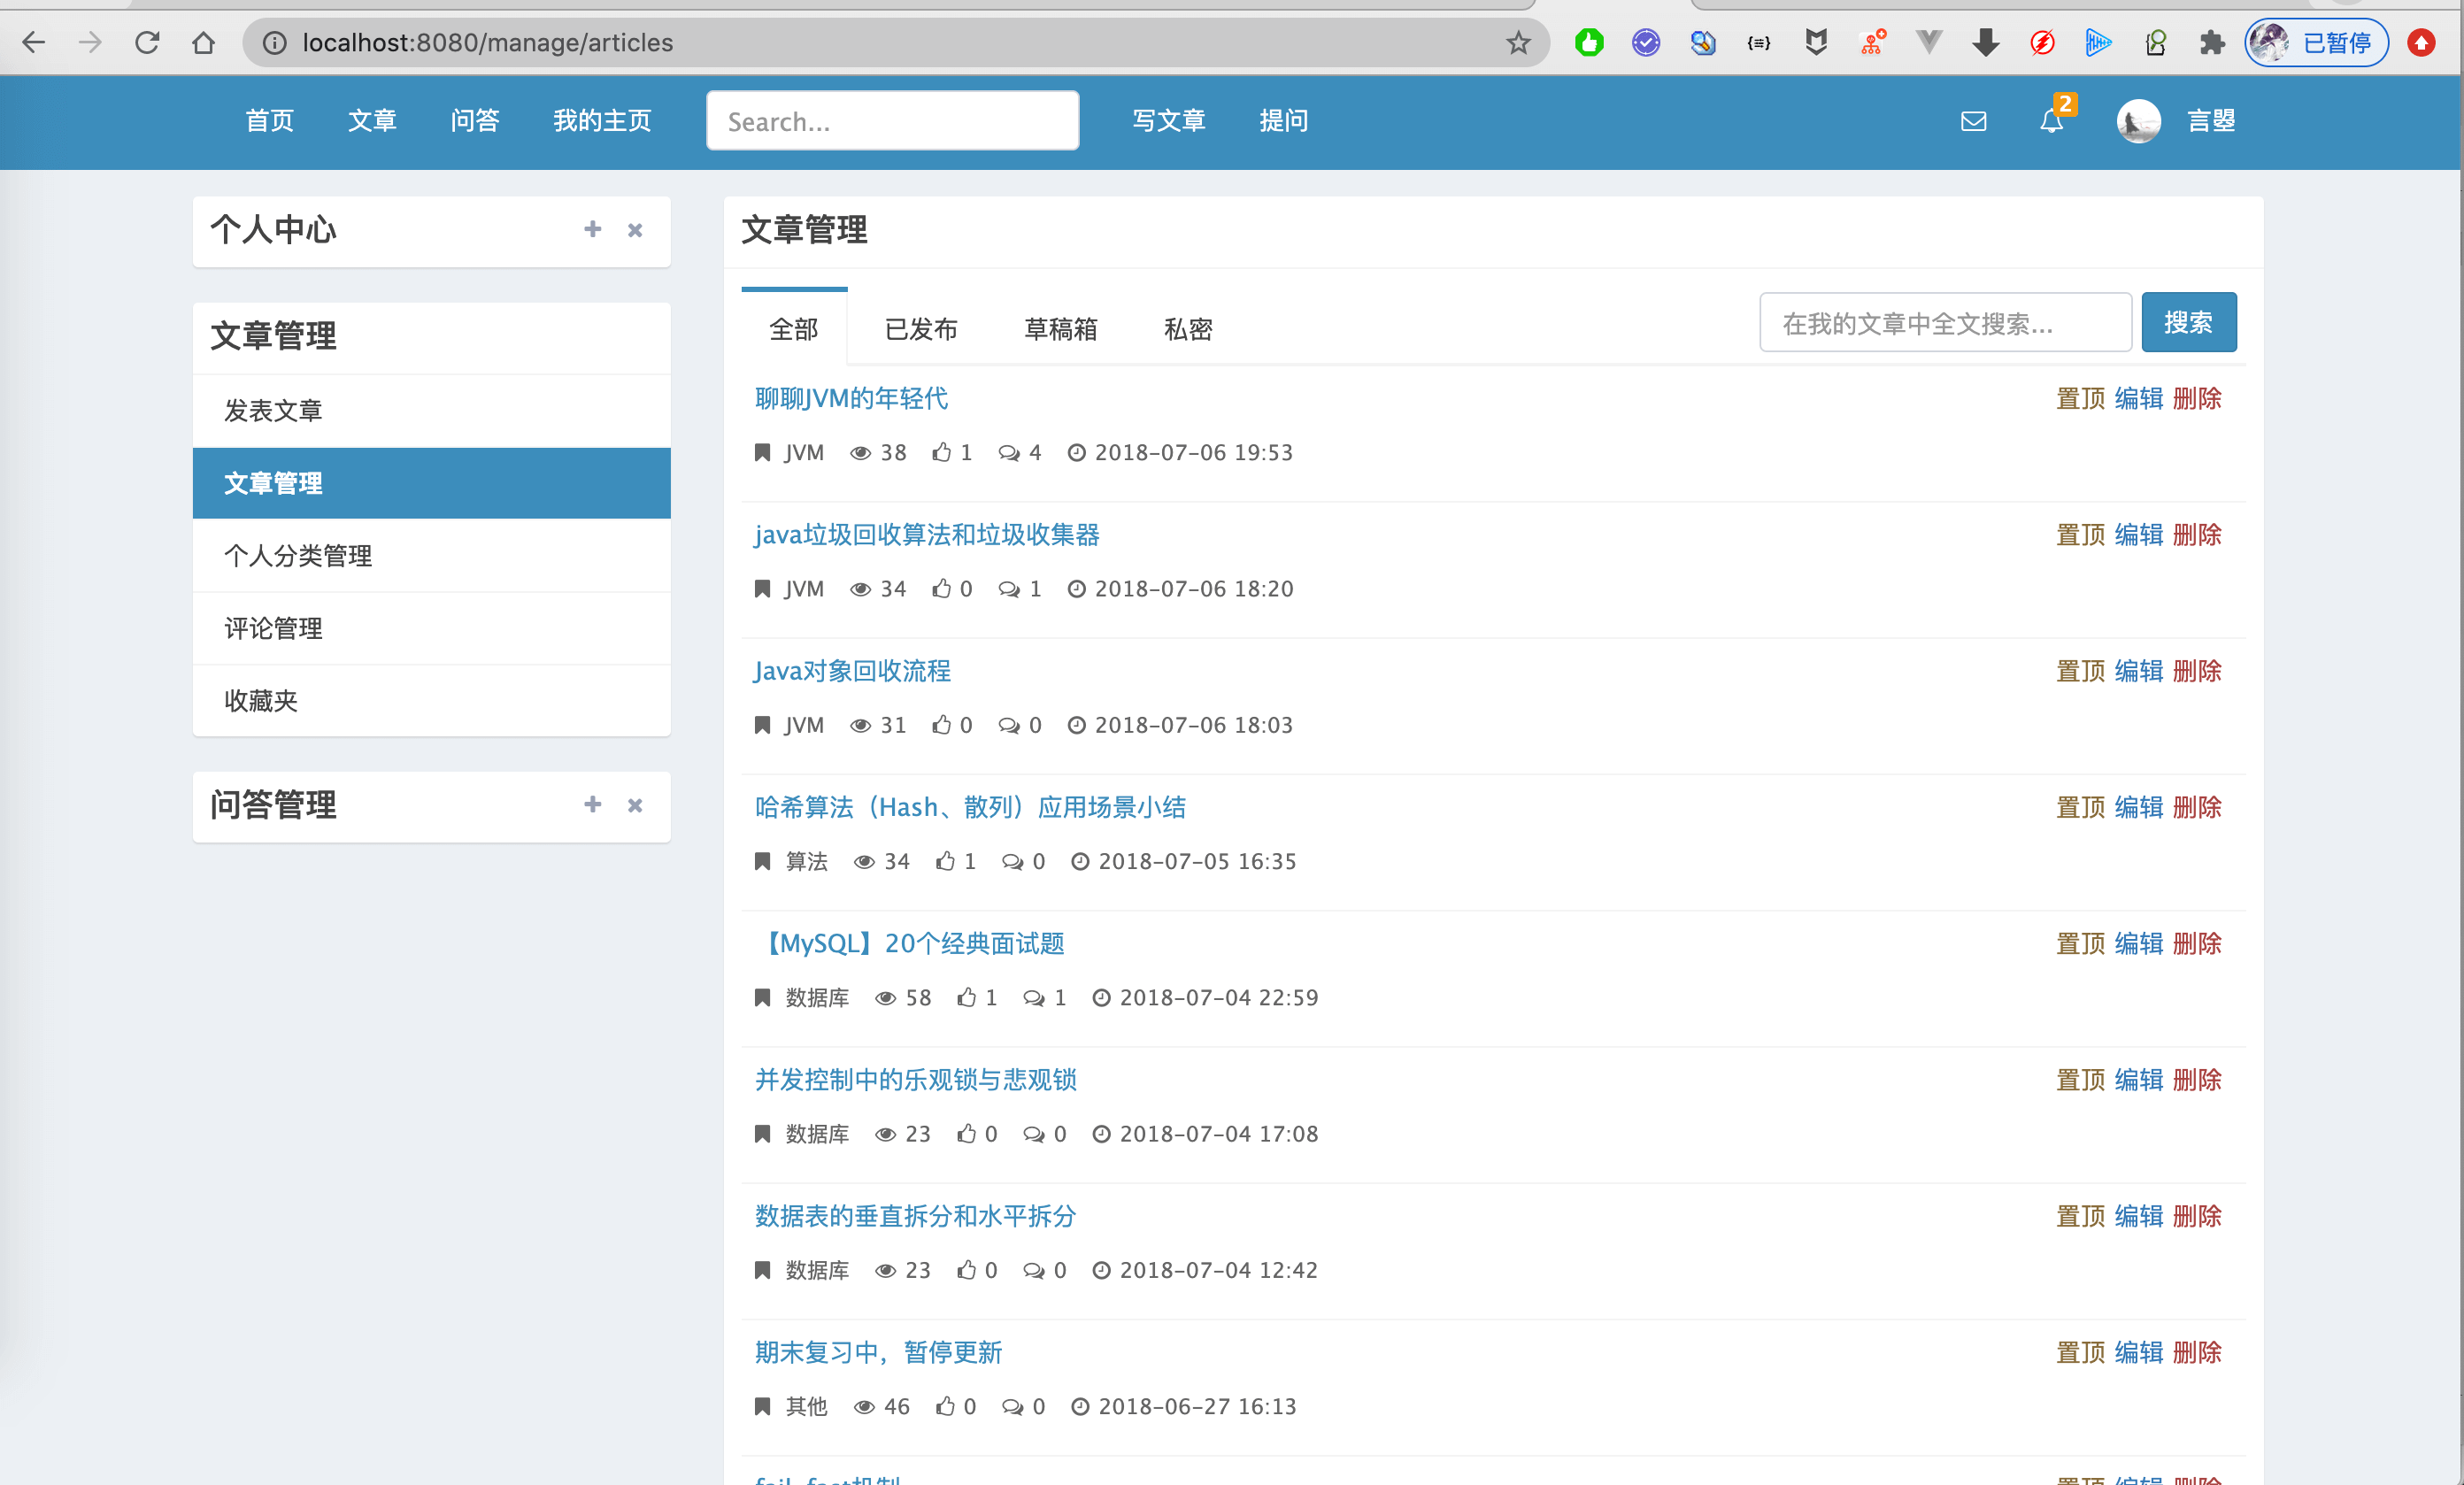Focus the 在我的文章中全文搜索 input field

point(1945,323)
